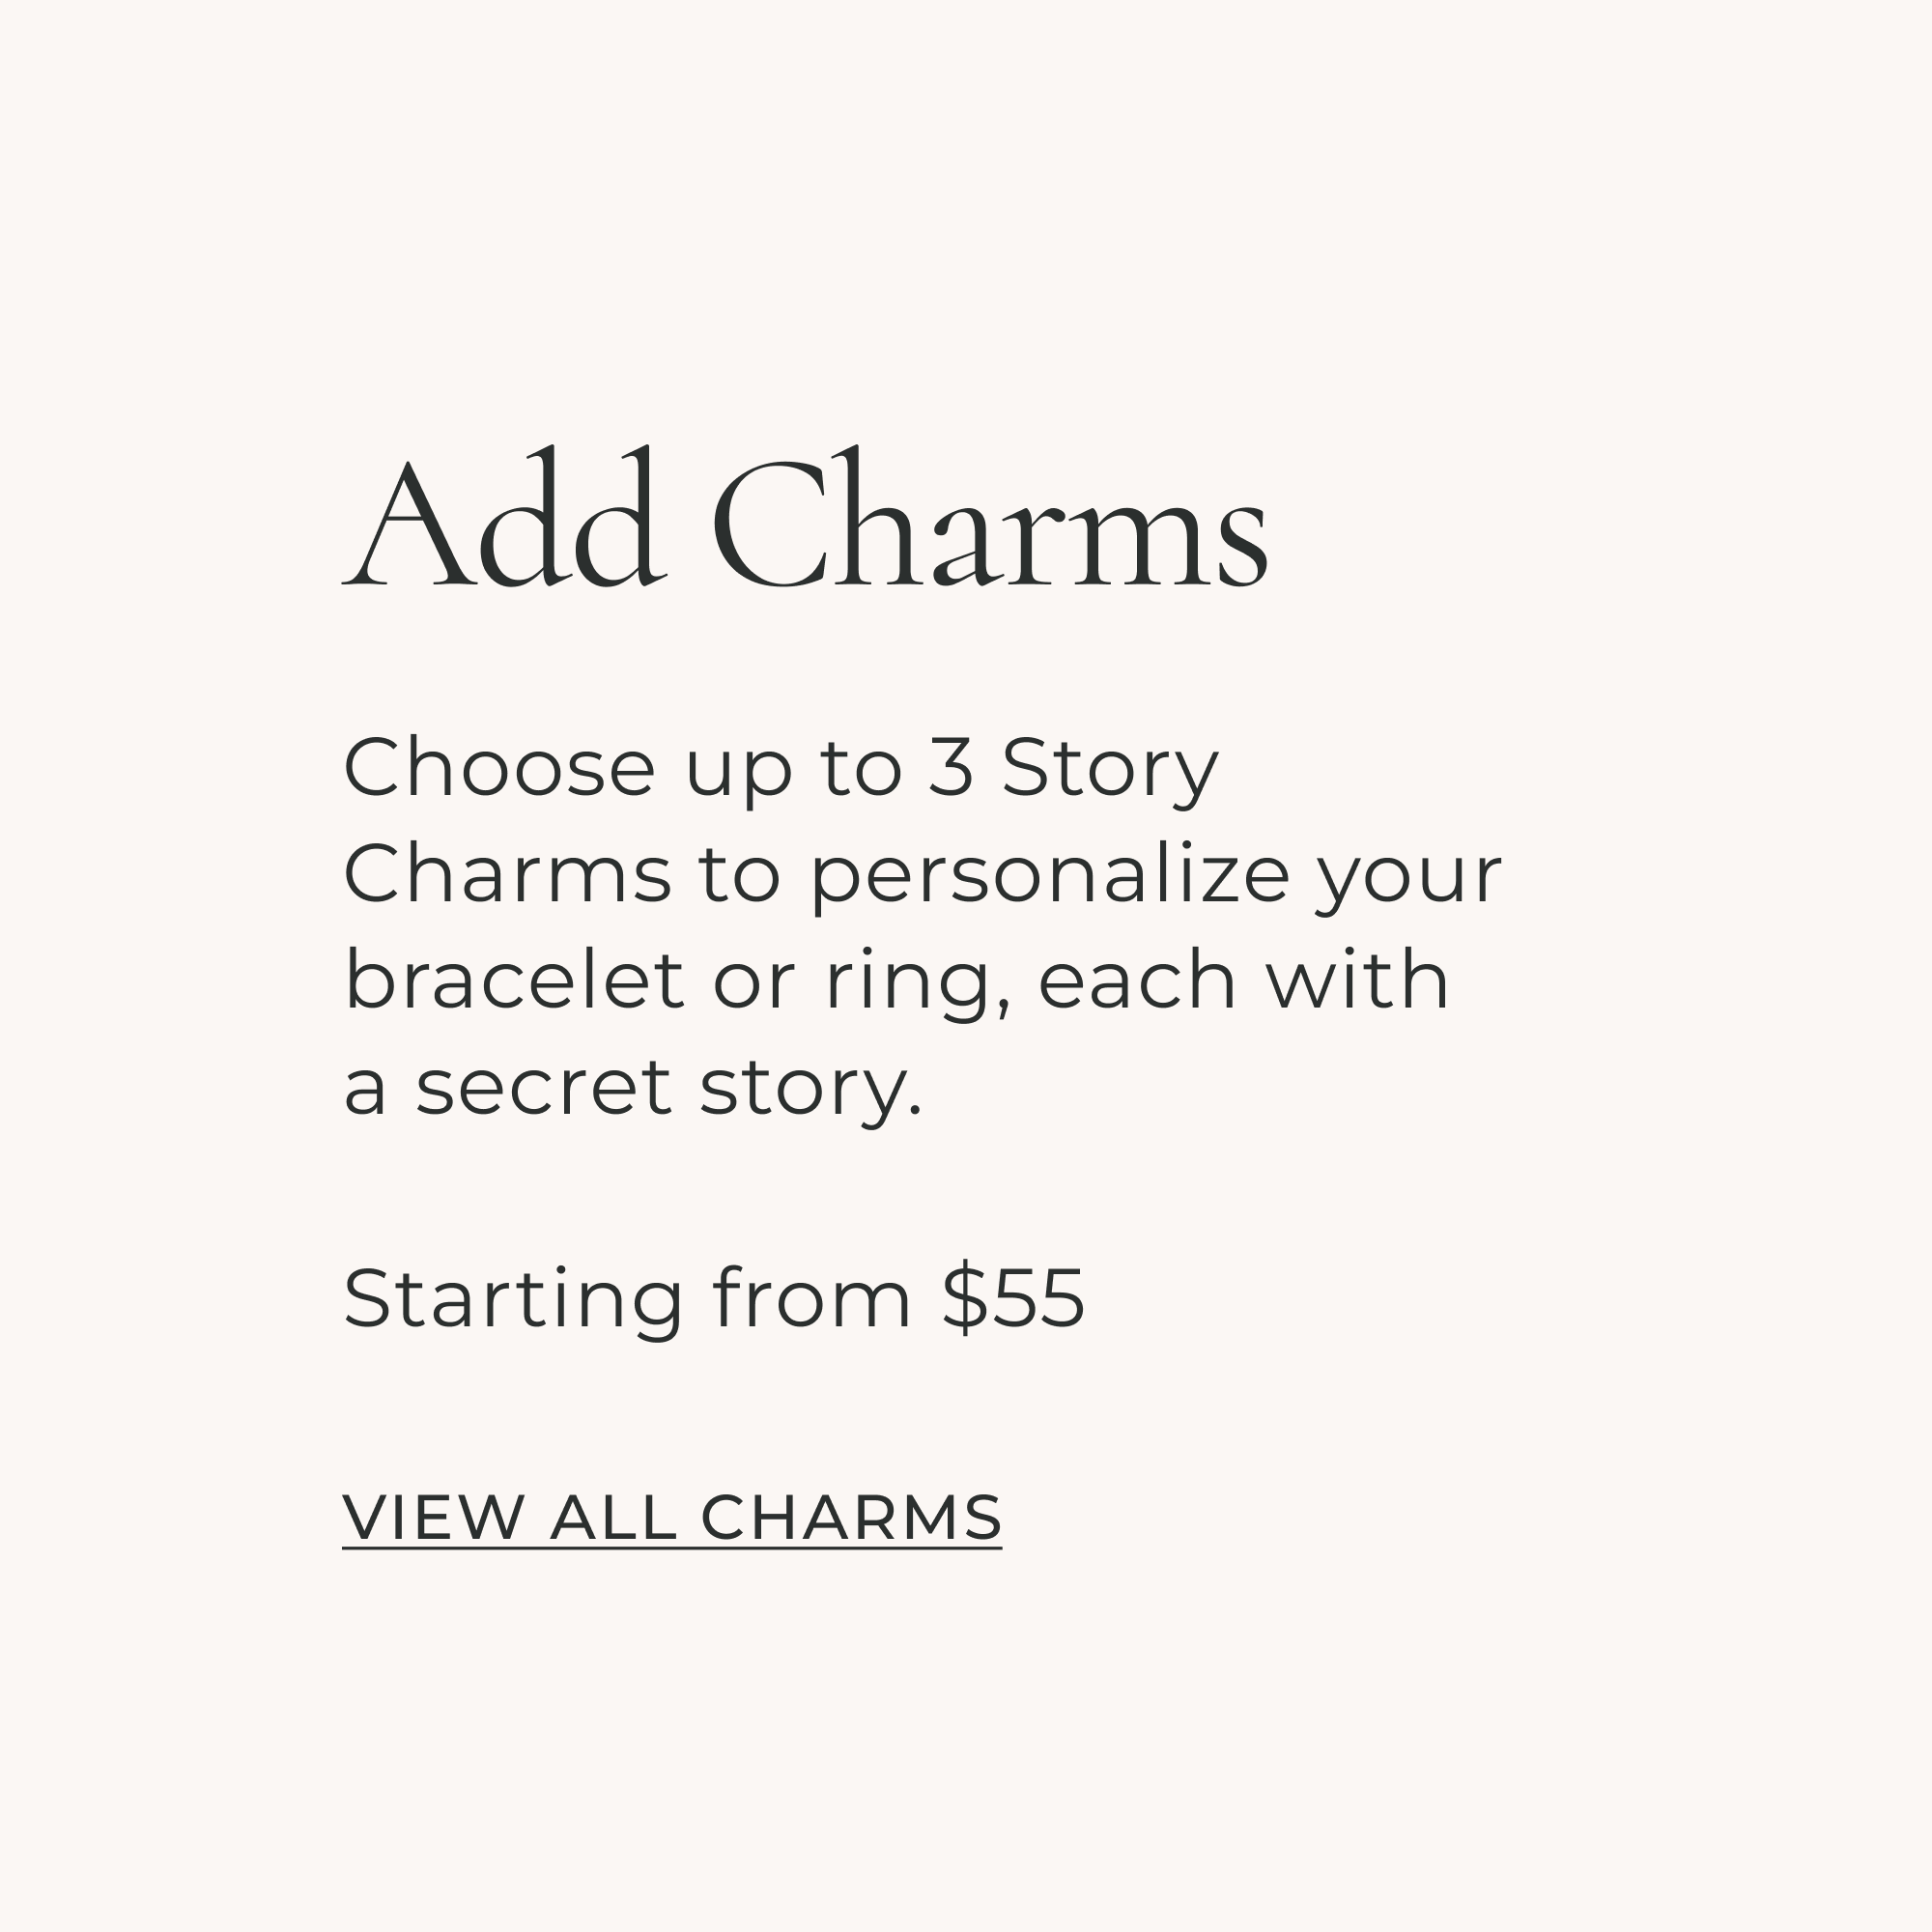
Task: Open the View All Charms link
Action: tap(671, 1518)
